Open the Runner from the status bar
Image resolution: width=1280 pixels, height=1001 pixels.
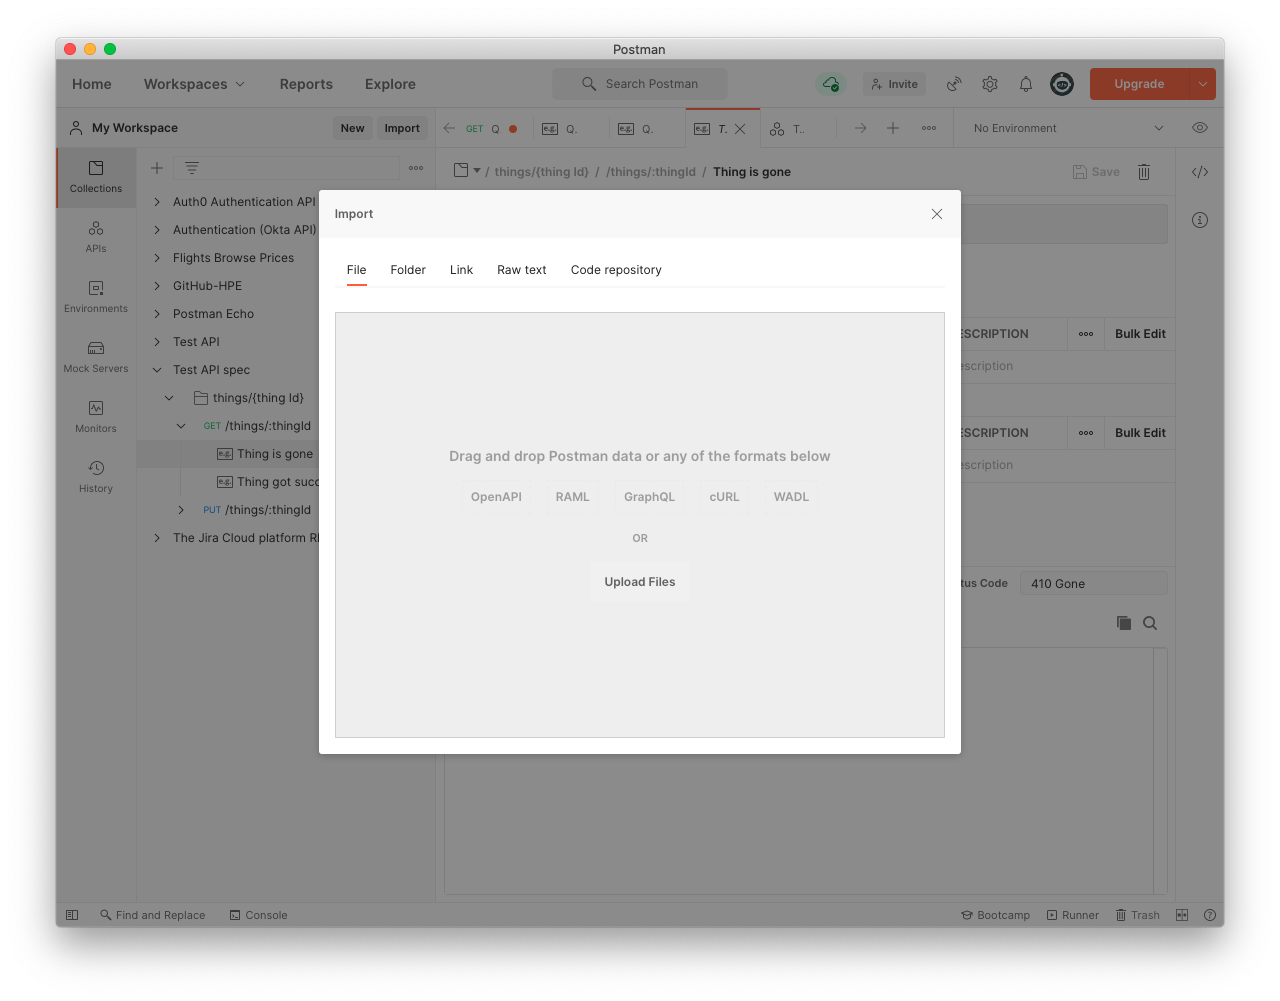click(1072, 915)
